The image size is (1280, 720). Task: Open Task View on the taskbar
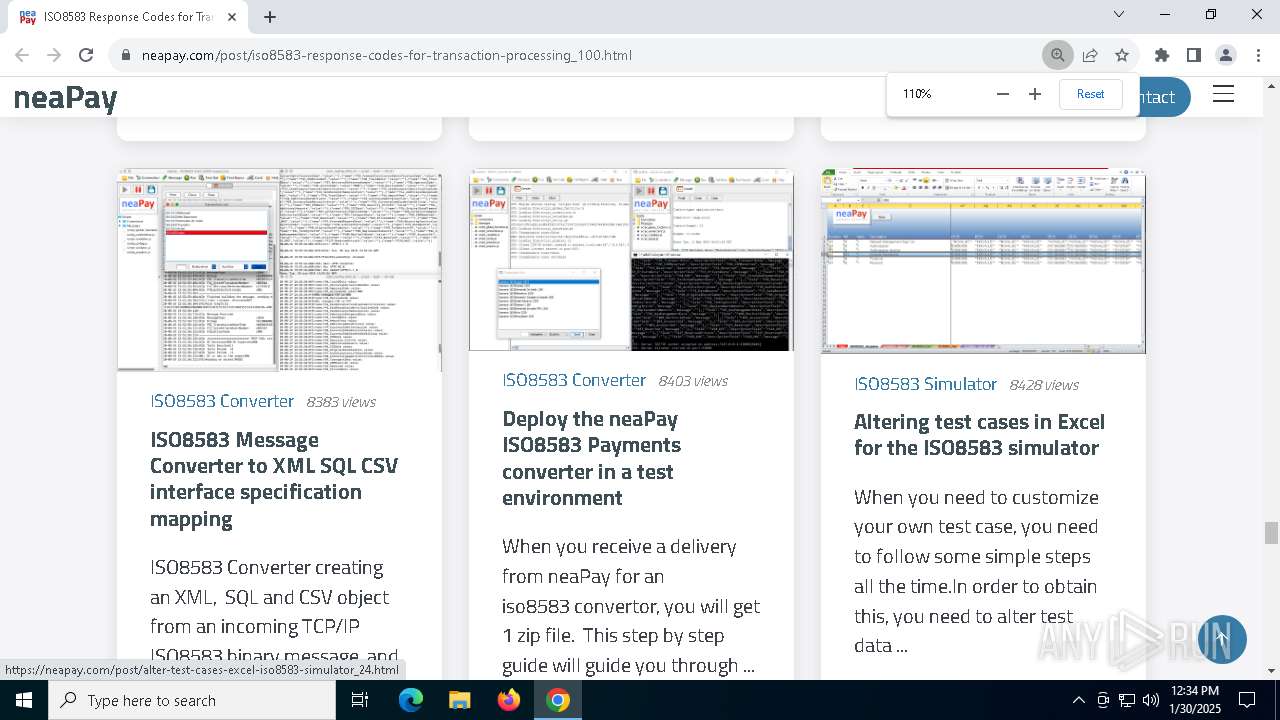360,700
